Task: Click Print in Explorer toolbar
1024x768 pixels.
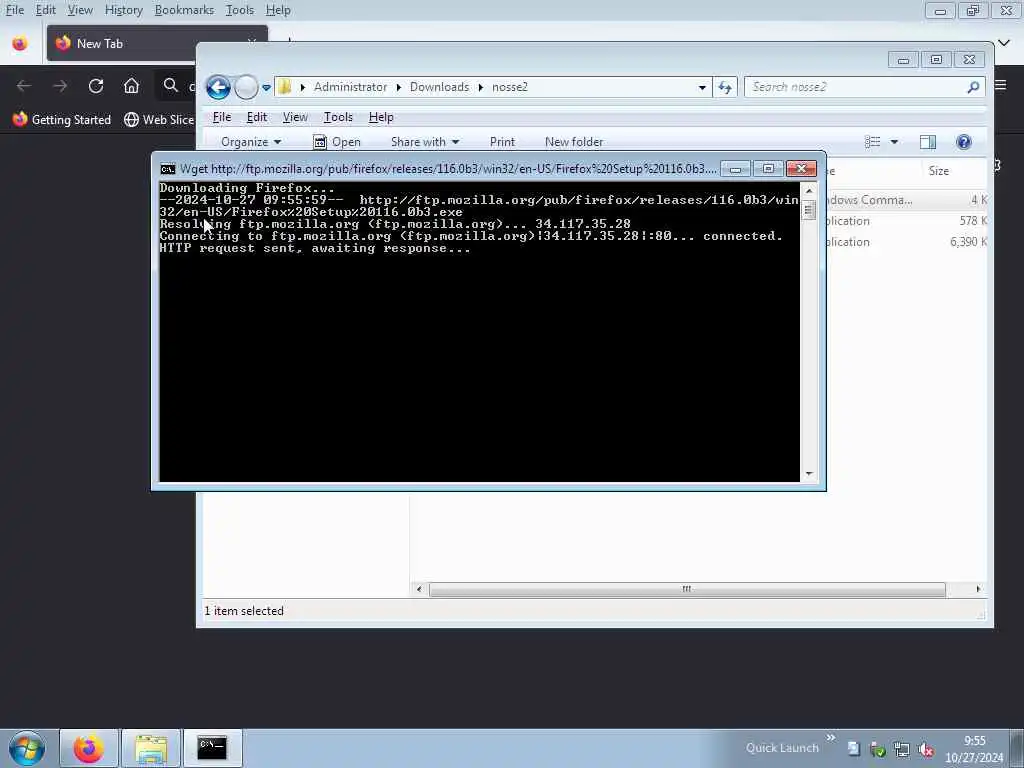Action: point(502,142)
